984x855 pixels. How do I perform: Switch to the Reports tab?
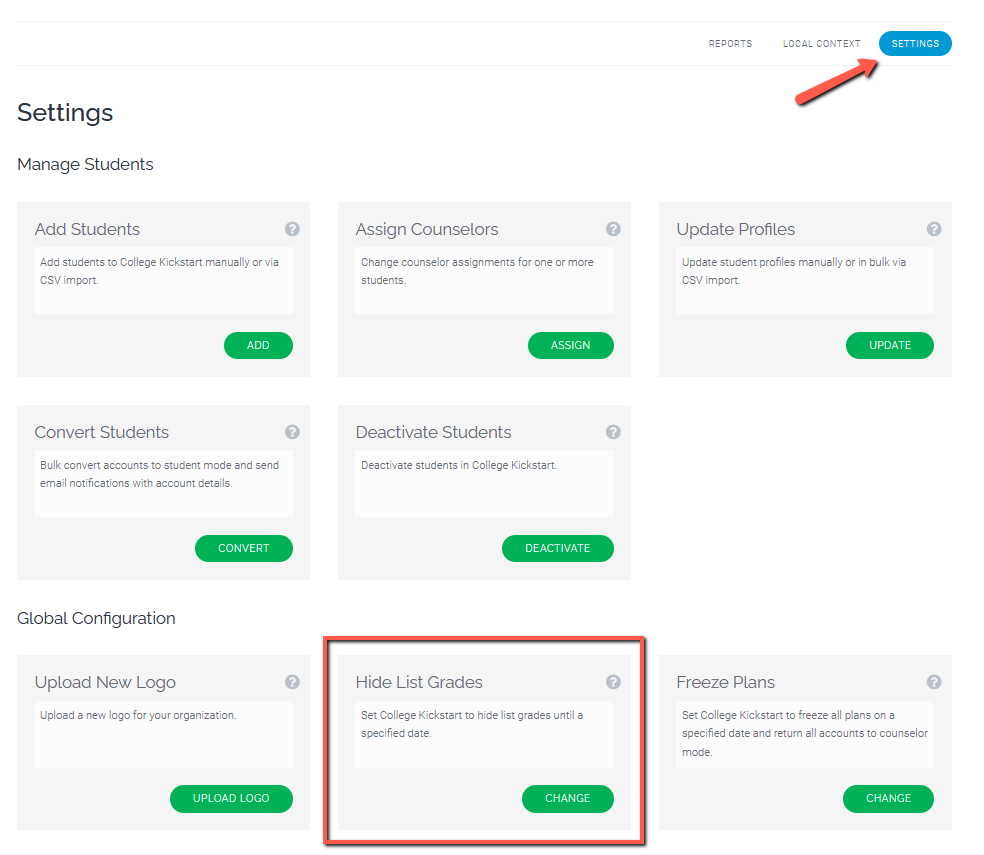coord(730,43)
